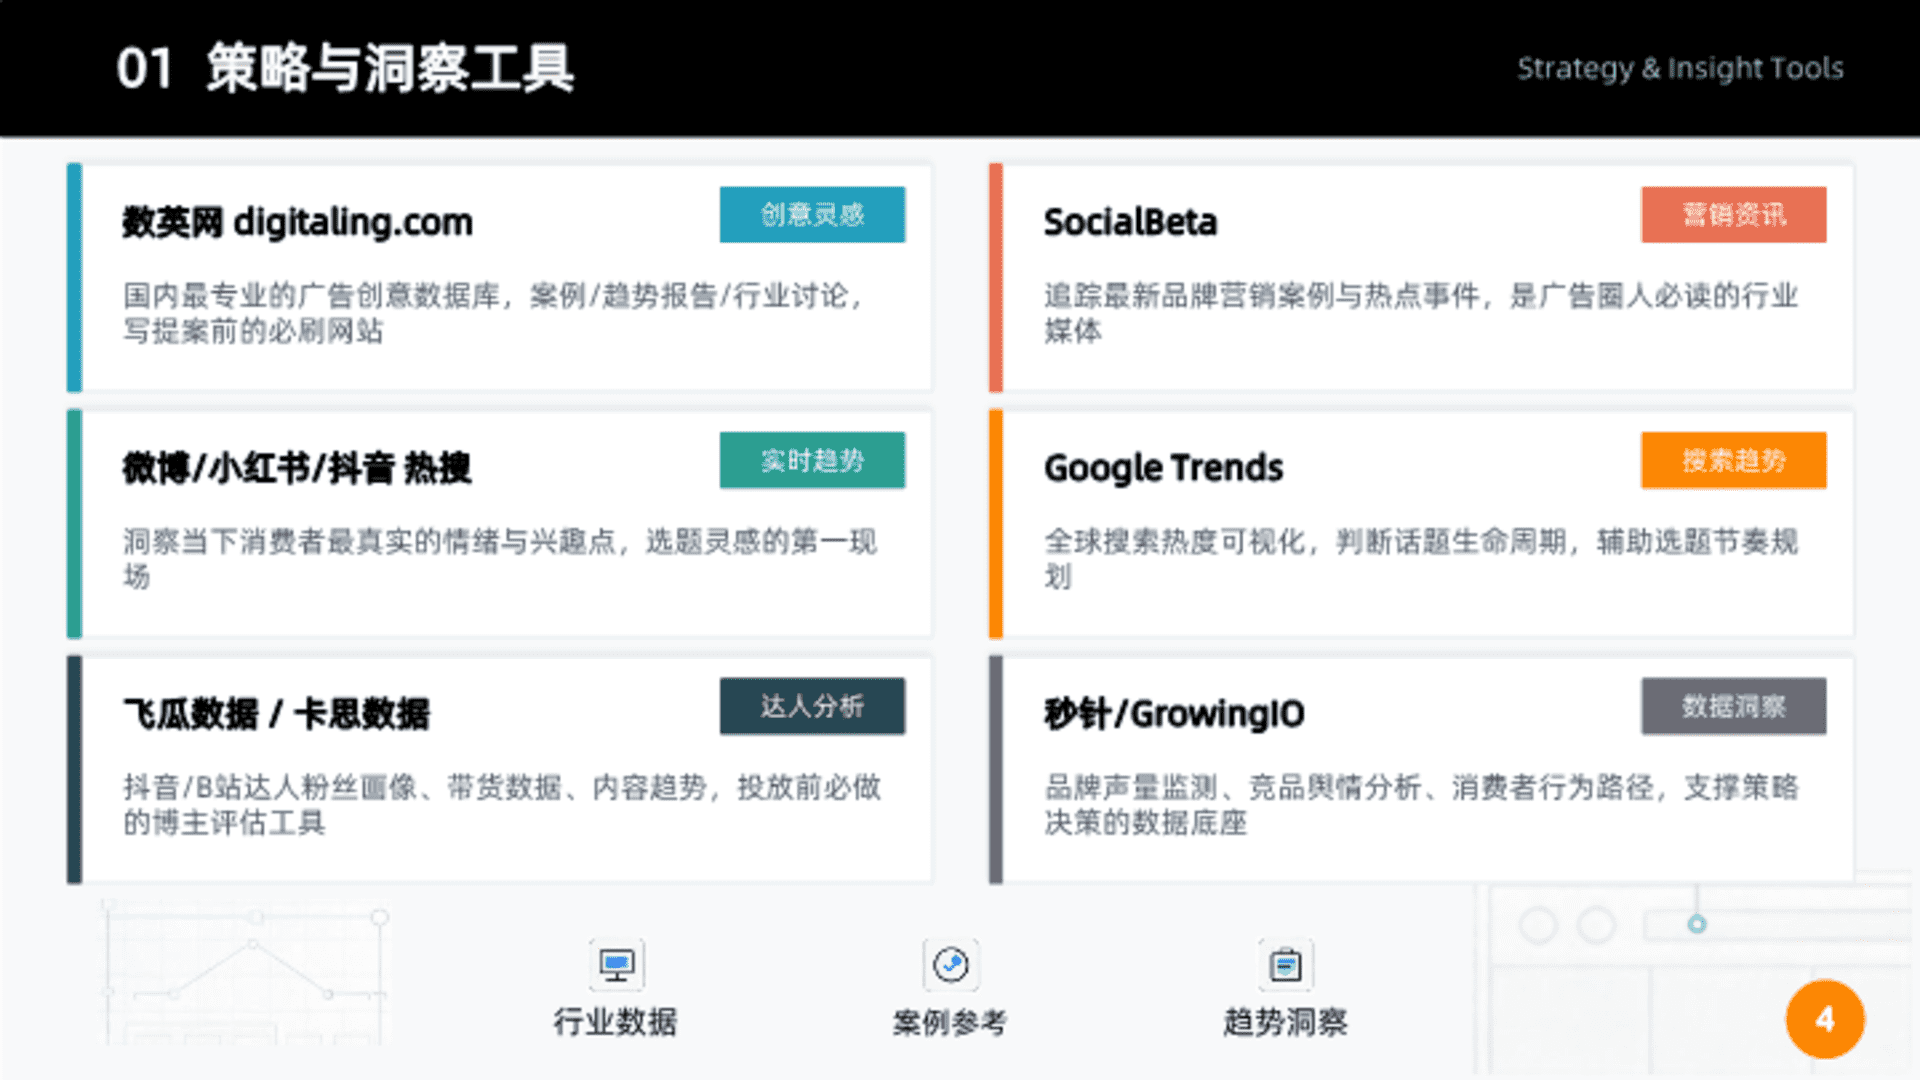Viewport: 1920px width, 1080px height.
Task: Click the slide title 策略与洞察工具
Action: pyautogui.click(x=390, y=68)
